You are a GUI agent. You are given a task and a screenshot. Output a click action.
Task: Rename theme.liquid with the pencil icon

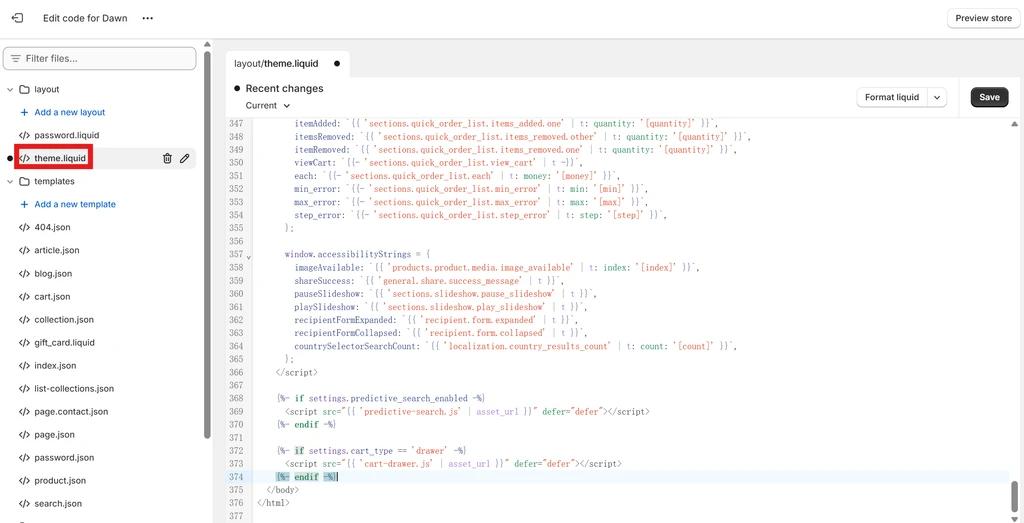click(x=185, y=158)
